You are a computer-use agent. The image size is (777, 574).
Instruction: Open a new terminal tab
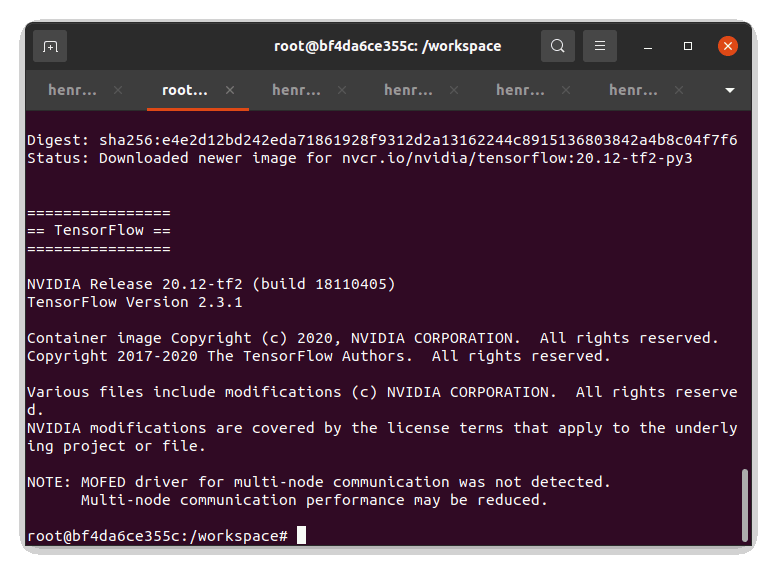click(50, 46)
